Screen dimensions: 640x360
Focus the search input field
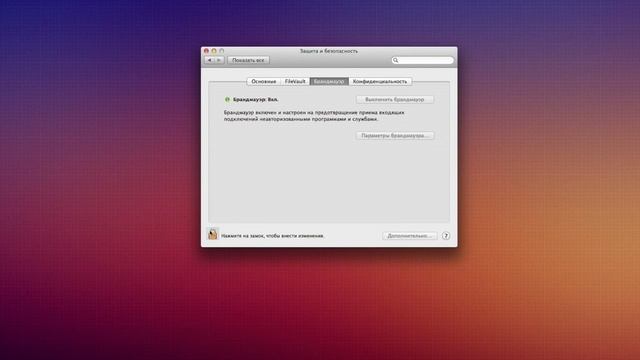422,60
